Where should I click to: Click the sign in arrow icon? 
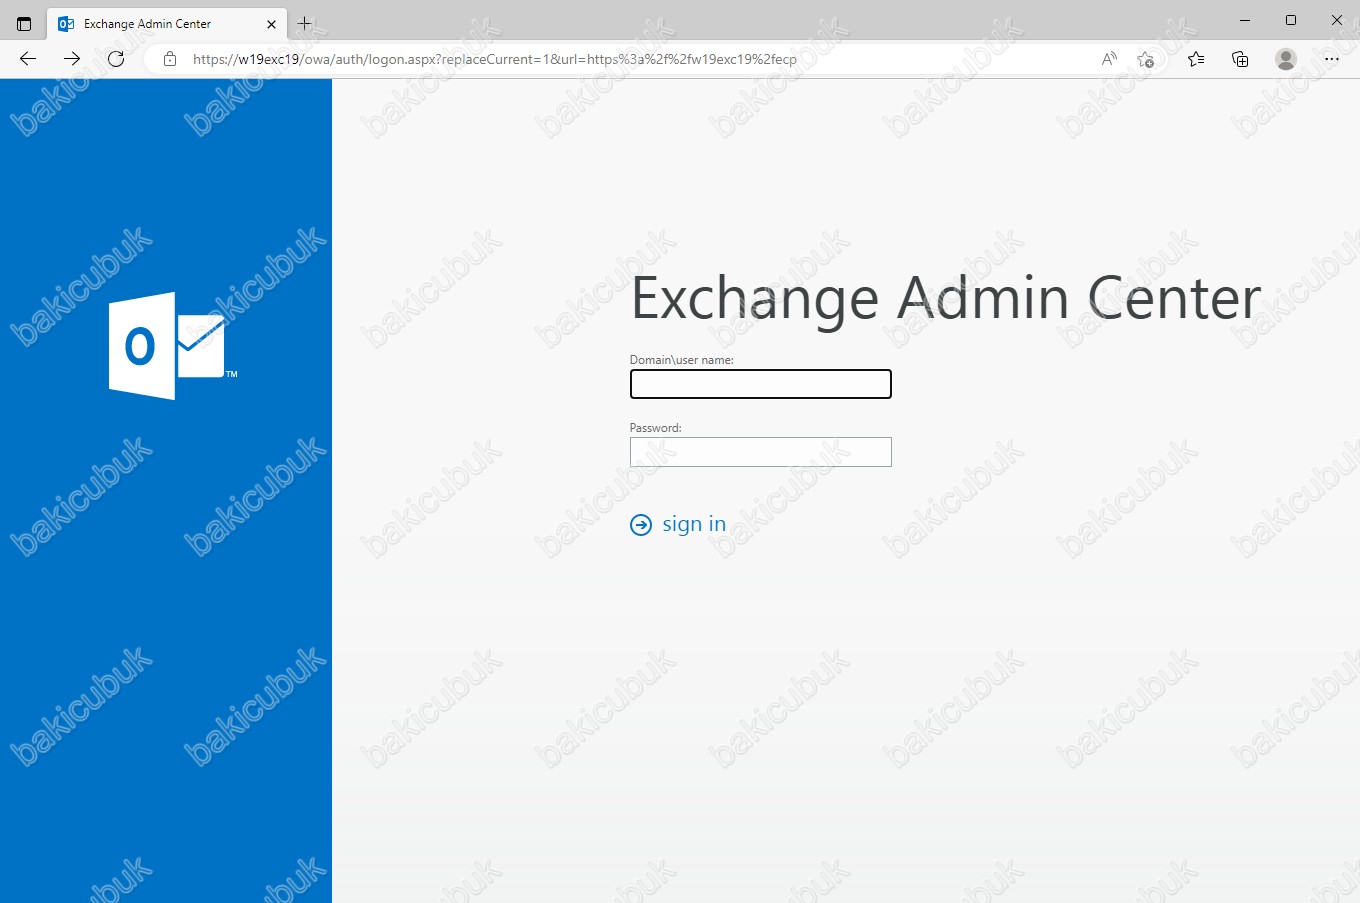coord(641,525)
